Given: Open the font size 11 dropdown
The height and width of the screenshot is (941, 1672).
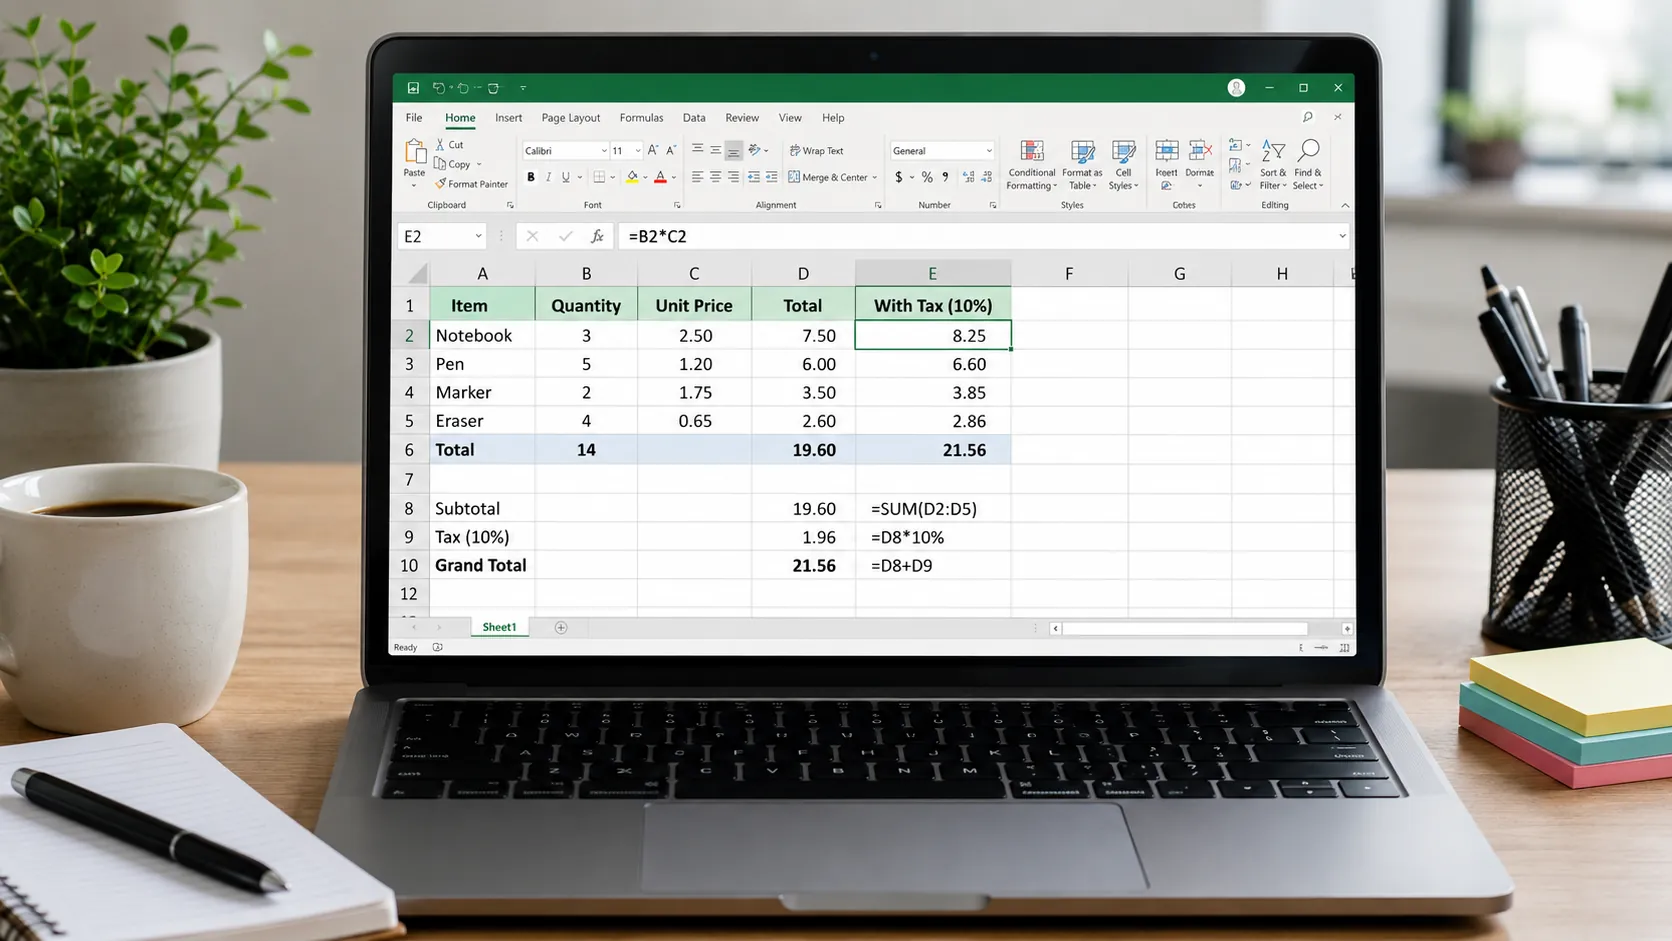Looking at the screenshot, I should [638, 151].
